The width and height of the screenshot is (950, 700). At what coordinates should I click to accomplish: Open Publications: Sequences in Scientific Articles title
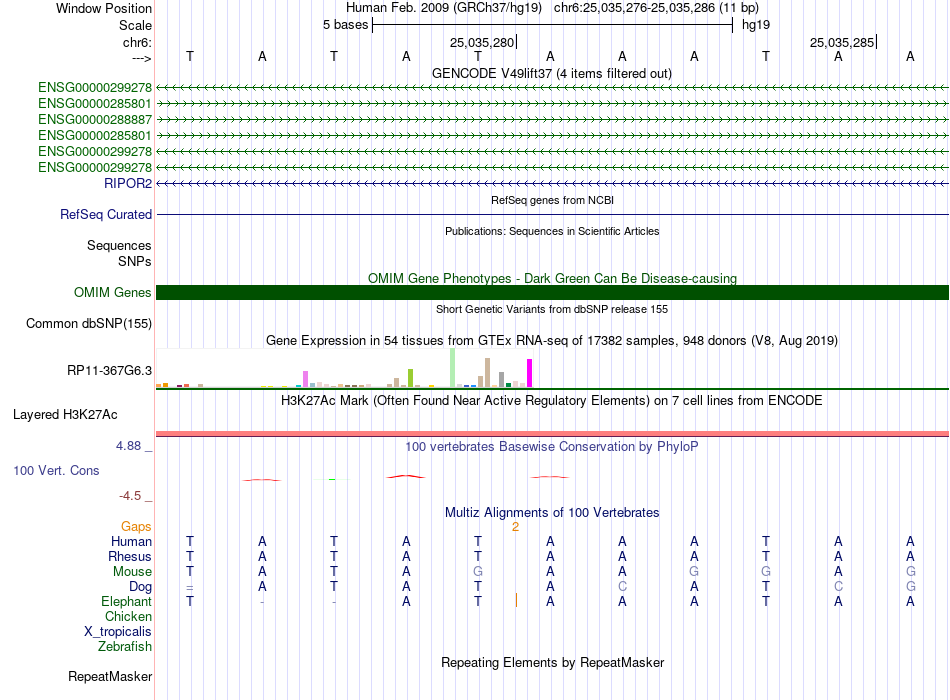click(x=552, y=231)
